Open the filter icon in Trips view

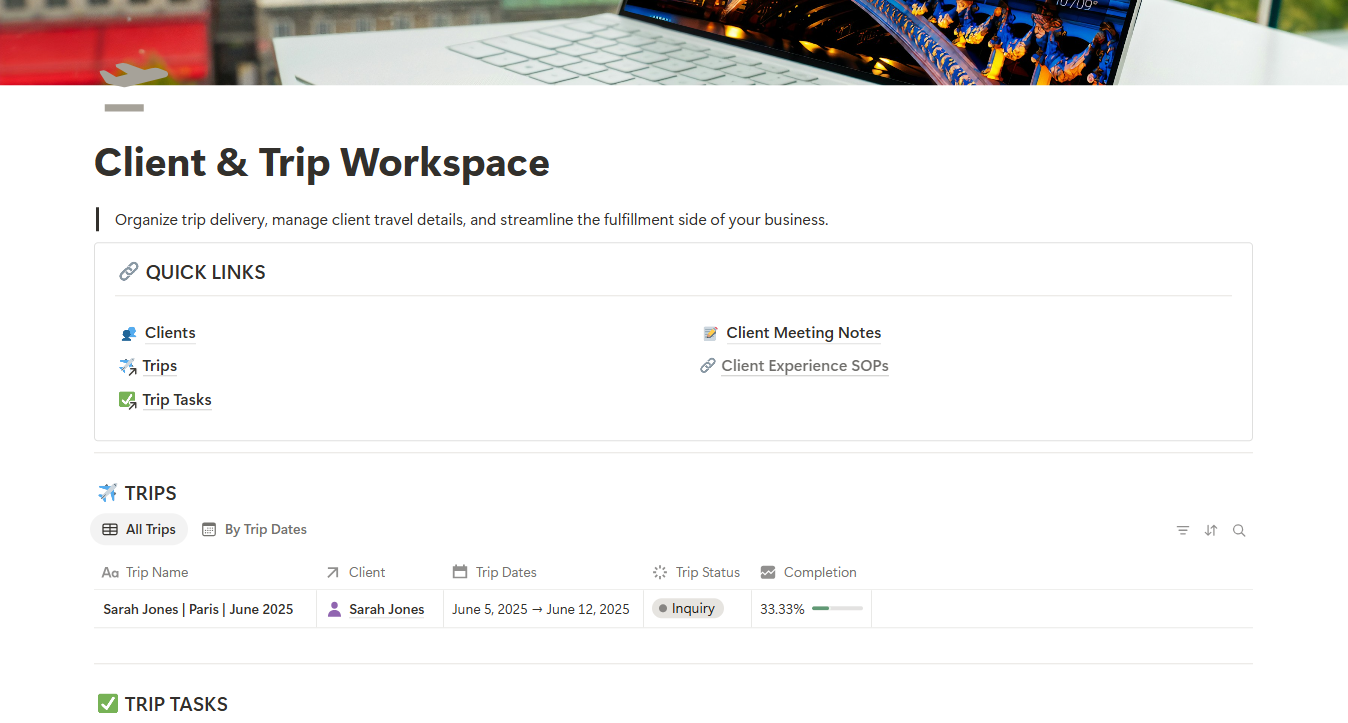click(1183, 531)
